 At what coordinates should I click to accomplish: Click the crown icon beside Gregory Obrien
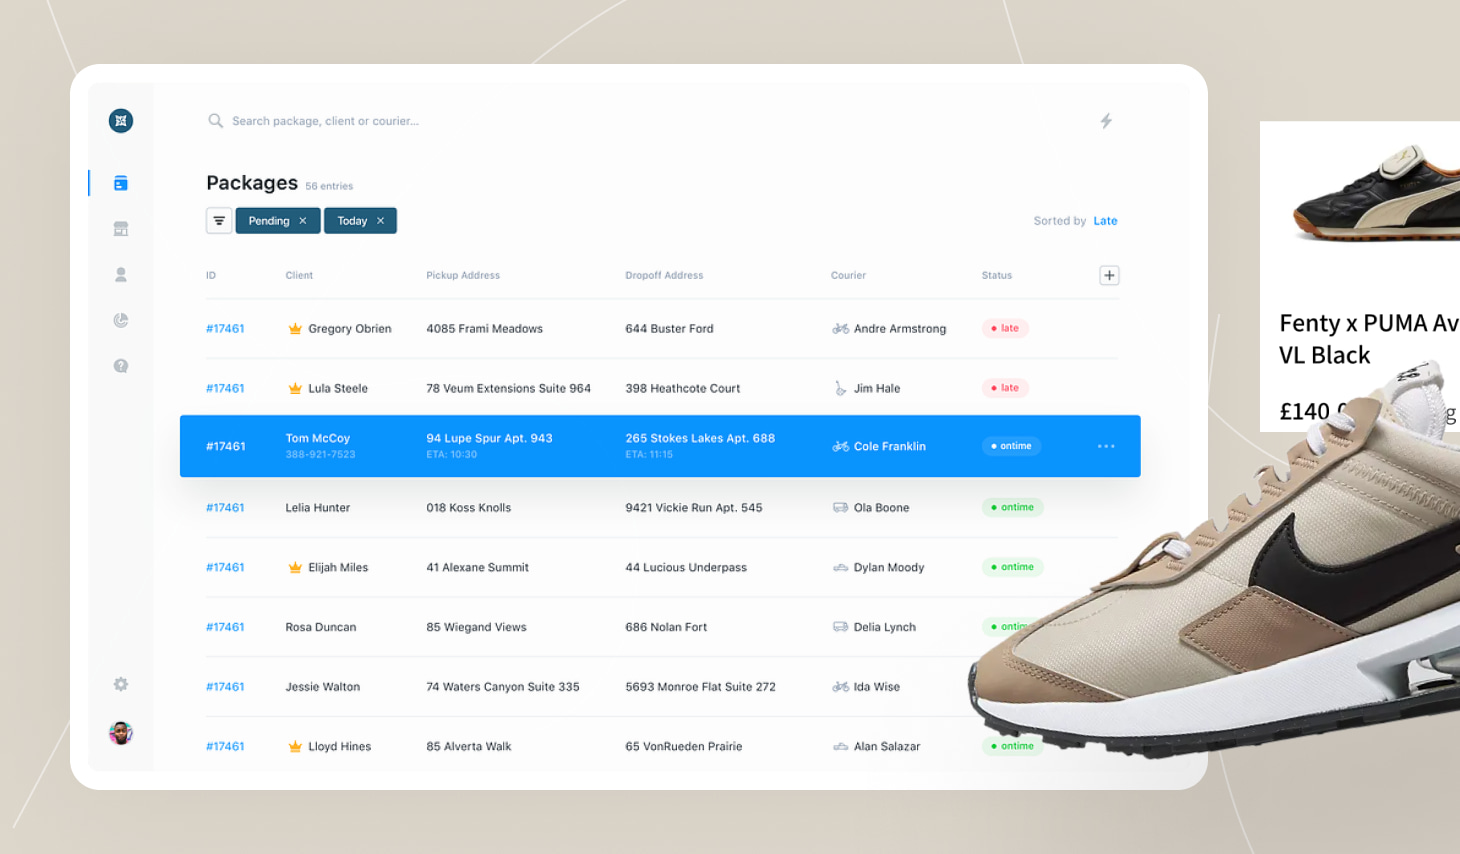coord(295,328)
